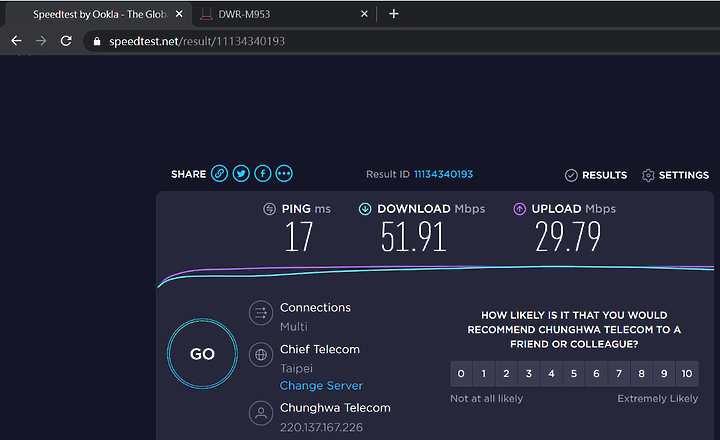
Task: Click the Multi connections value
Action: click(294, 327)
